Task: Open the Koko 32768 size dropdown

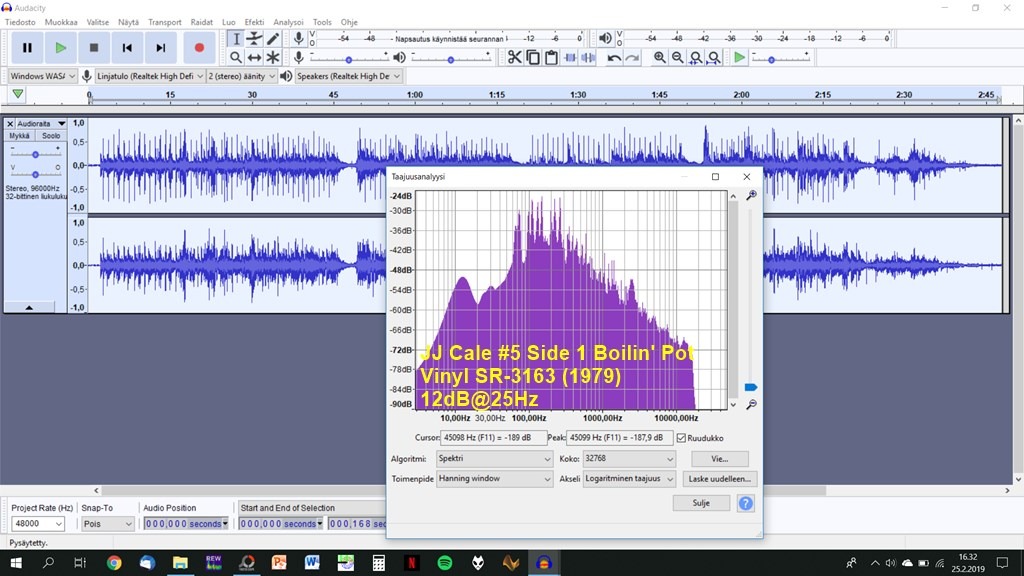Action: pyautogui.click(x=629, y=459)
